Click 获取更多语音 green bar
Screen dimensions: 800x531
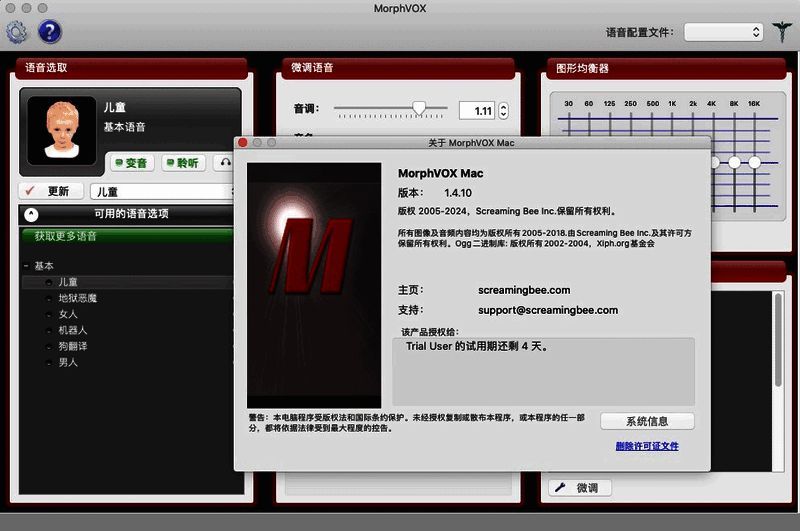[127, 236]
